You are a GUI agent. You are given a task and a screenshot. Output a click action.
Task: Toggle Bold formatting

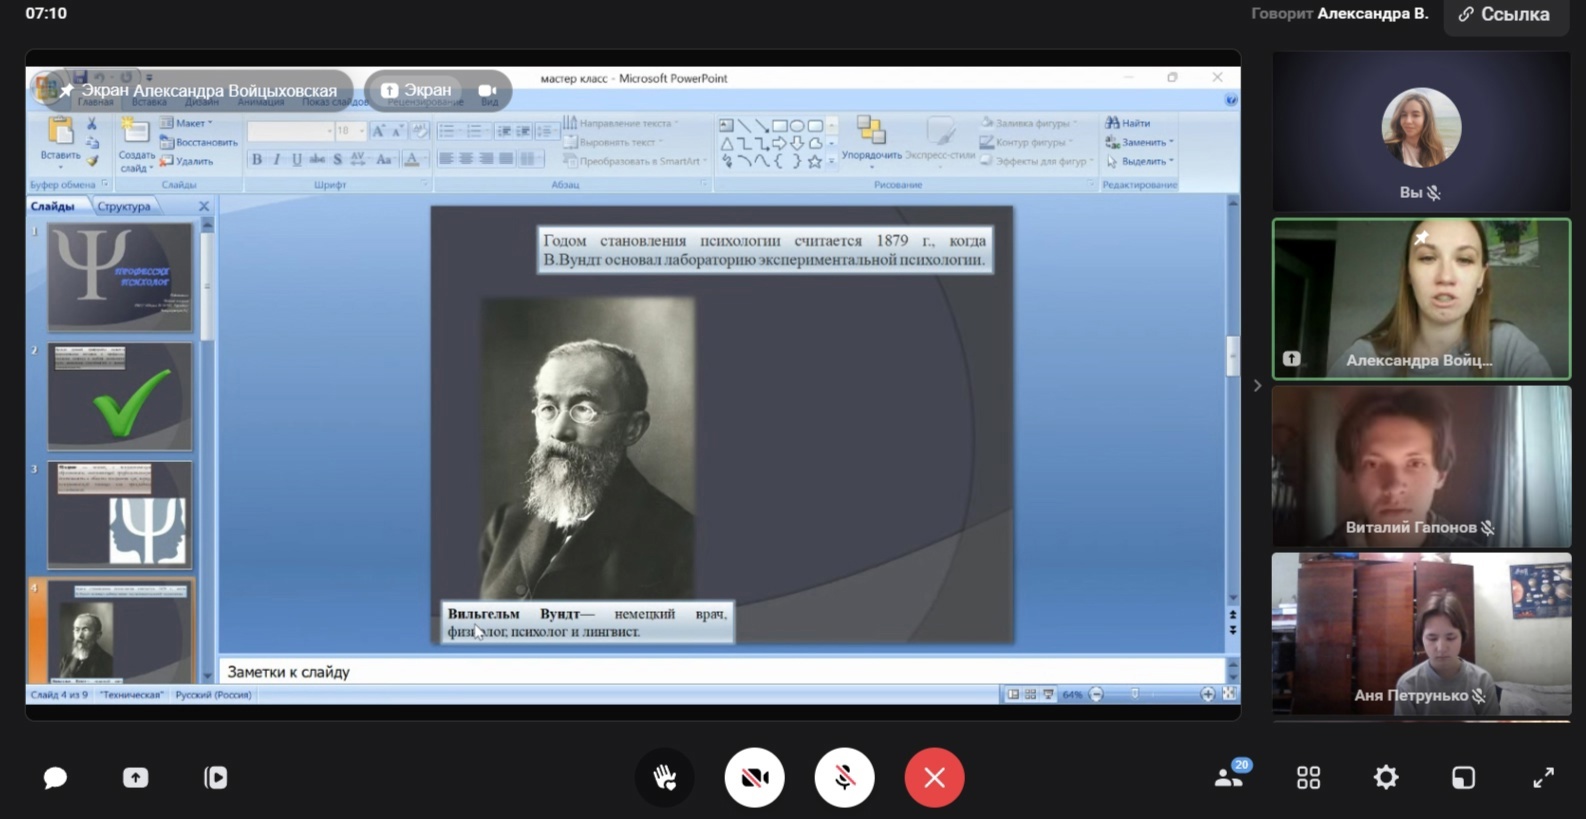(x=257, y=160)
